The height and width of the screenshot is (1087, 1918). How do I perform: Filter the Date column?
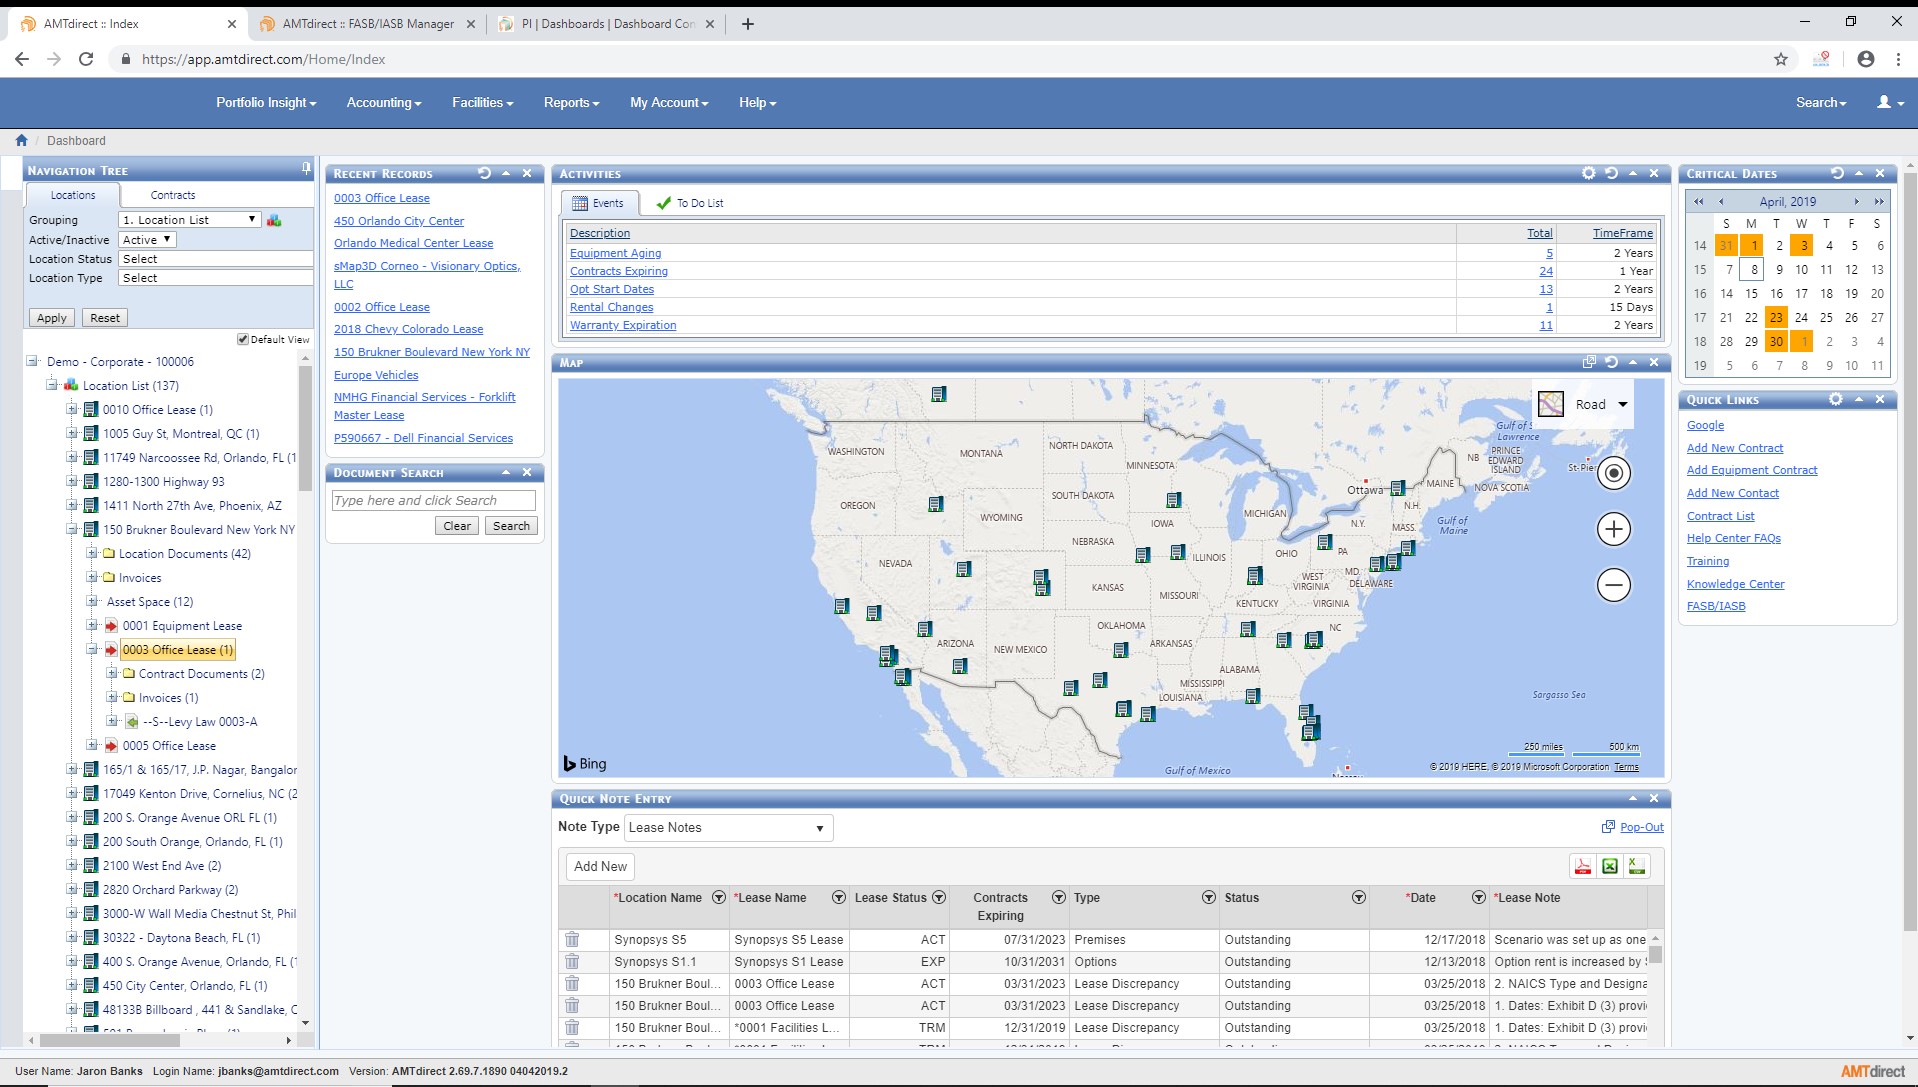tap(1478, 897)
